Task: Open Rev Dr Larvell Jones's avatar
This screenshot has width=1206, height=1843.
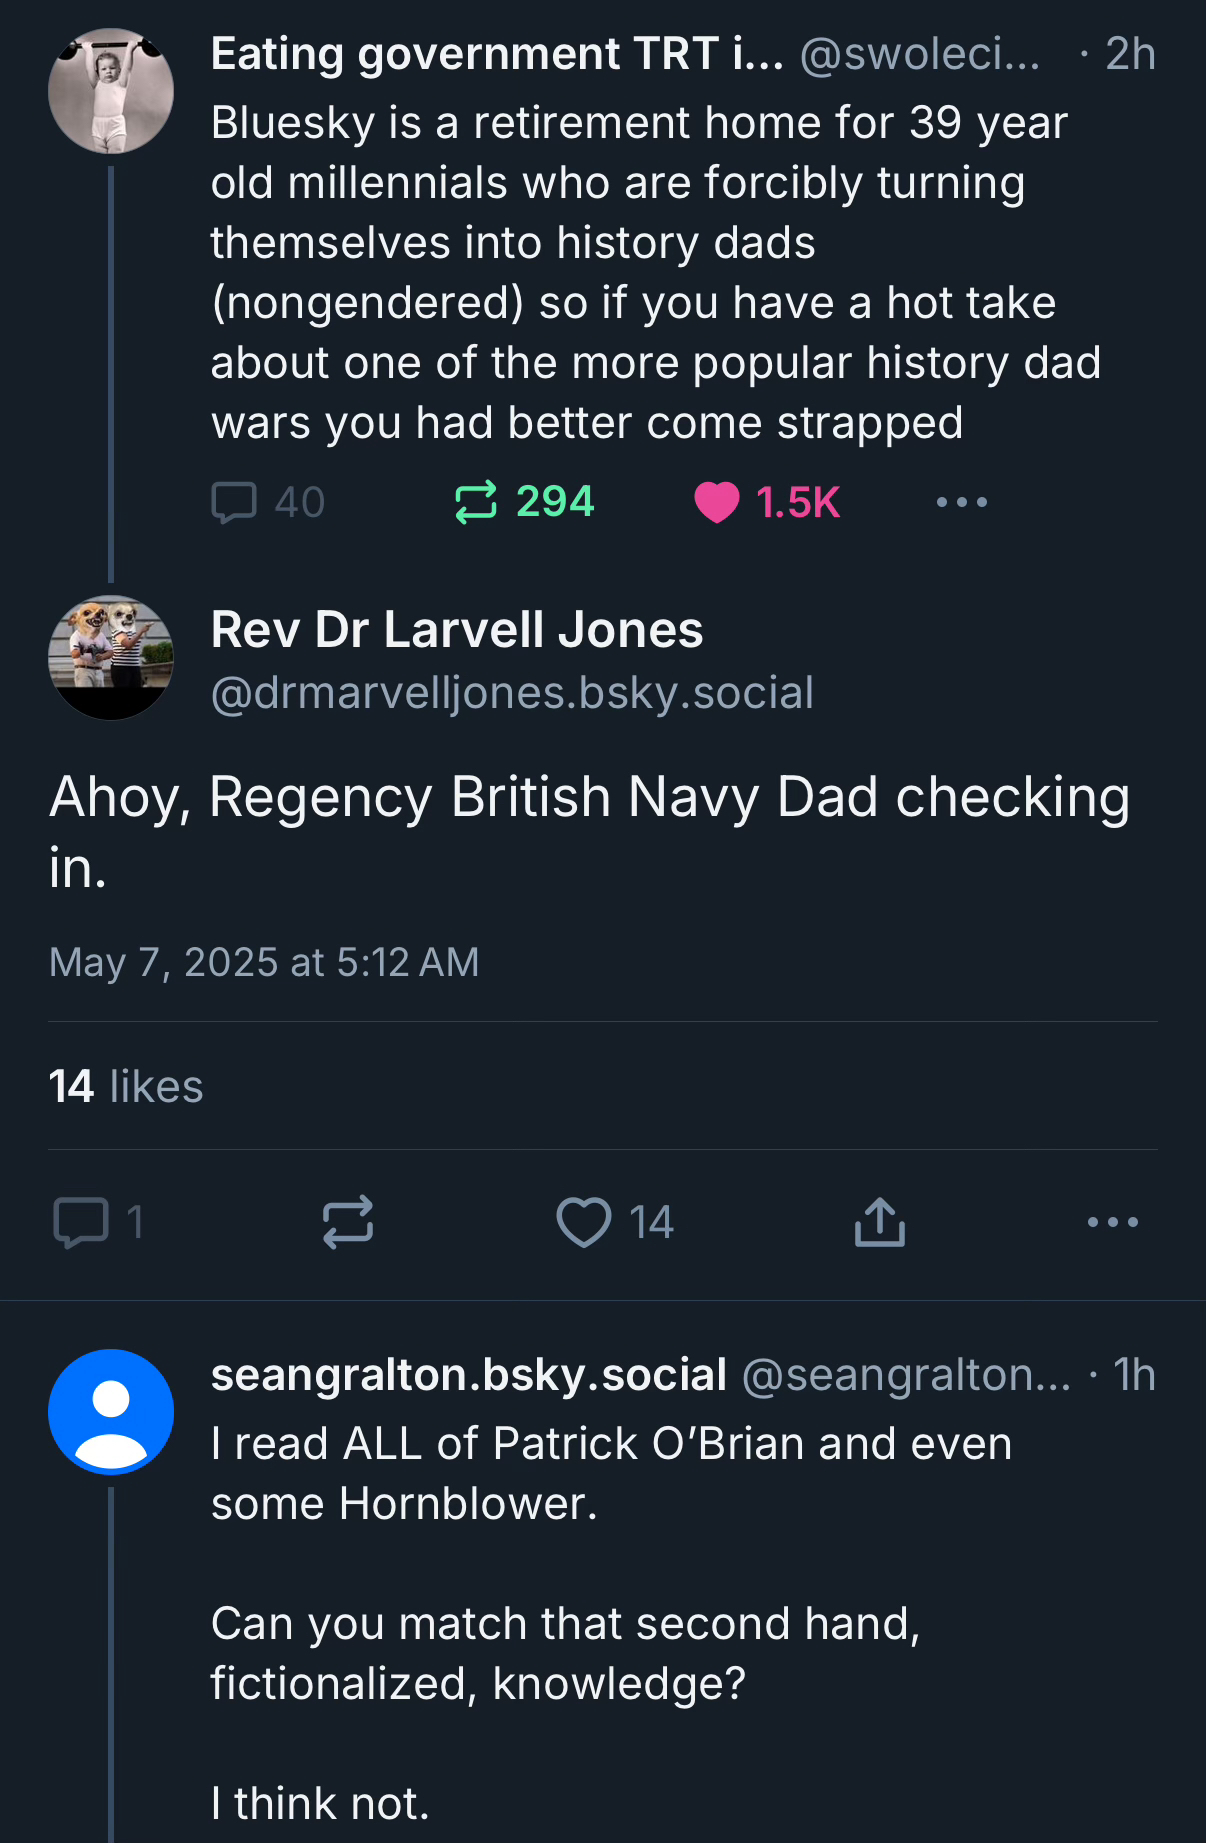Action: [111, 657]
